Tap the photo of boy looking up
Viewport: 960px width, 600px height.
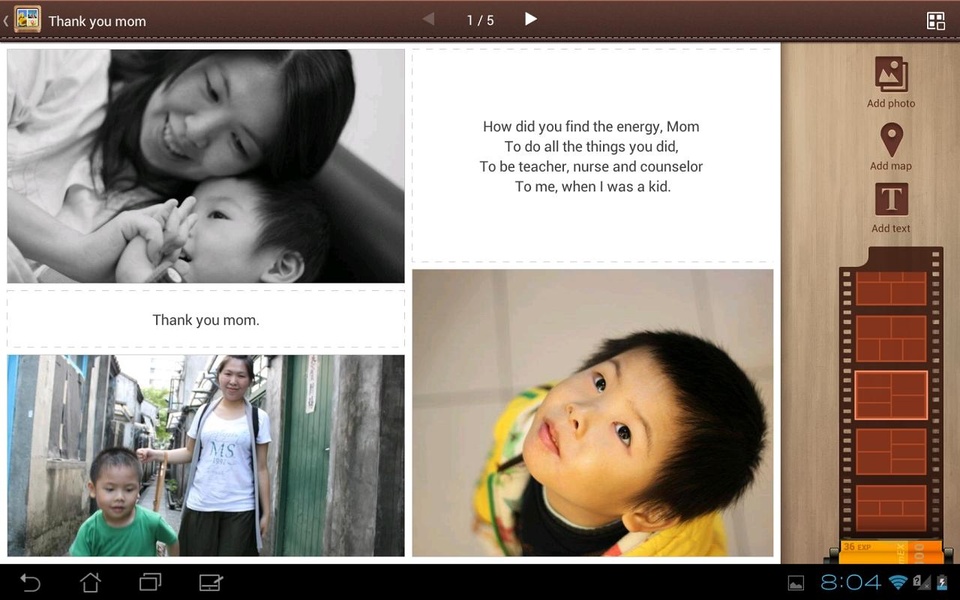(x=593, y=413)
